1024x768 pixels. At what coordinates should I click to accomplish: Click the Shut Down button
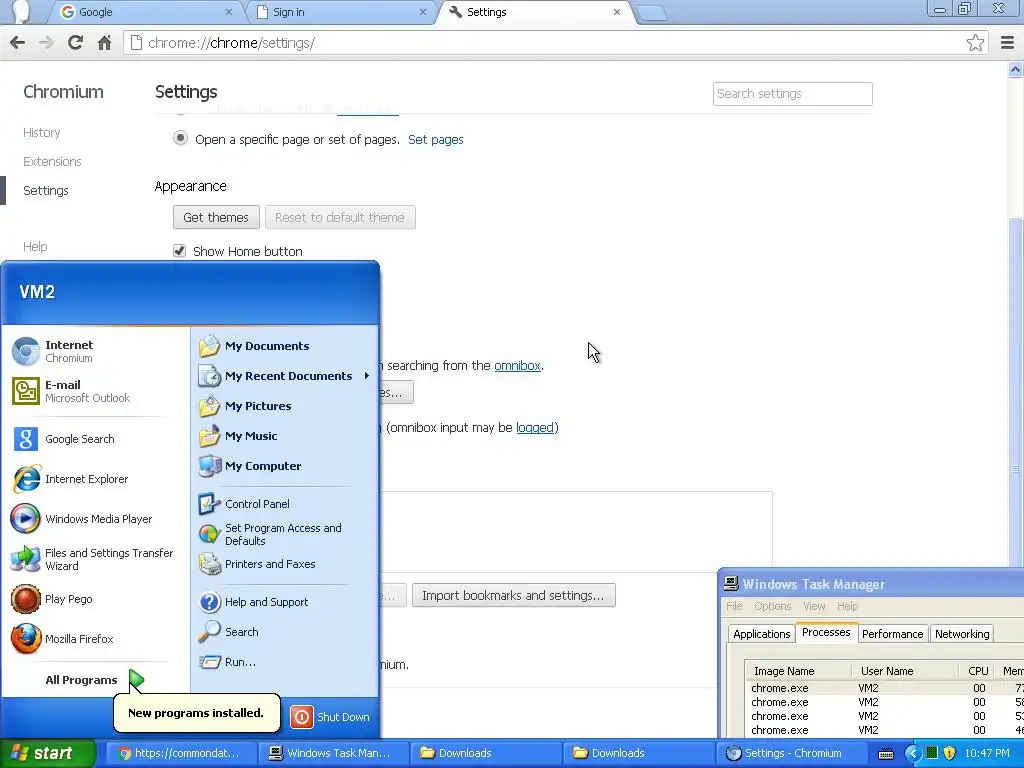point(330,717)
